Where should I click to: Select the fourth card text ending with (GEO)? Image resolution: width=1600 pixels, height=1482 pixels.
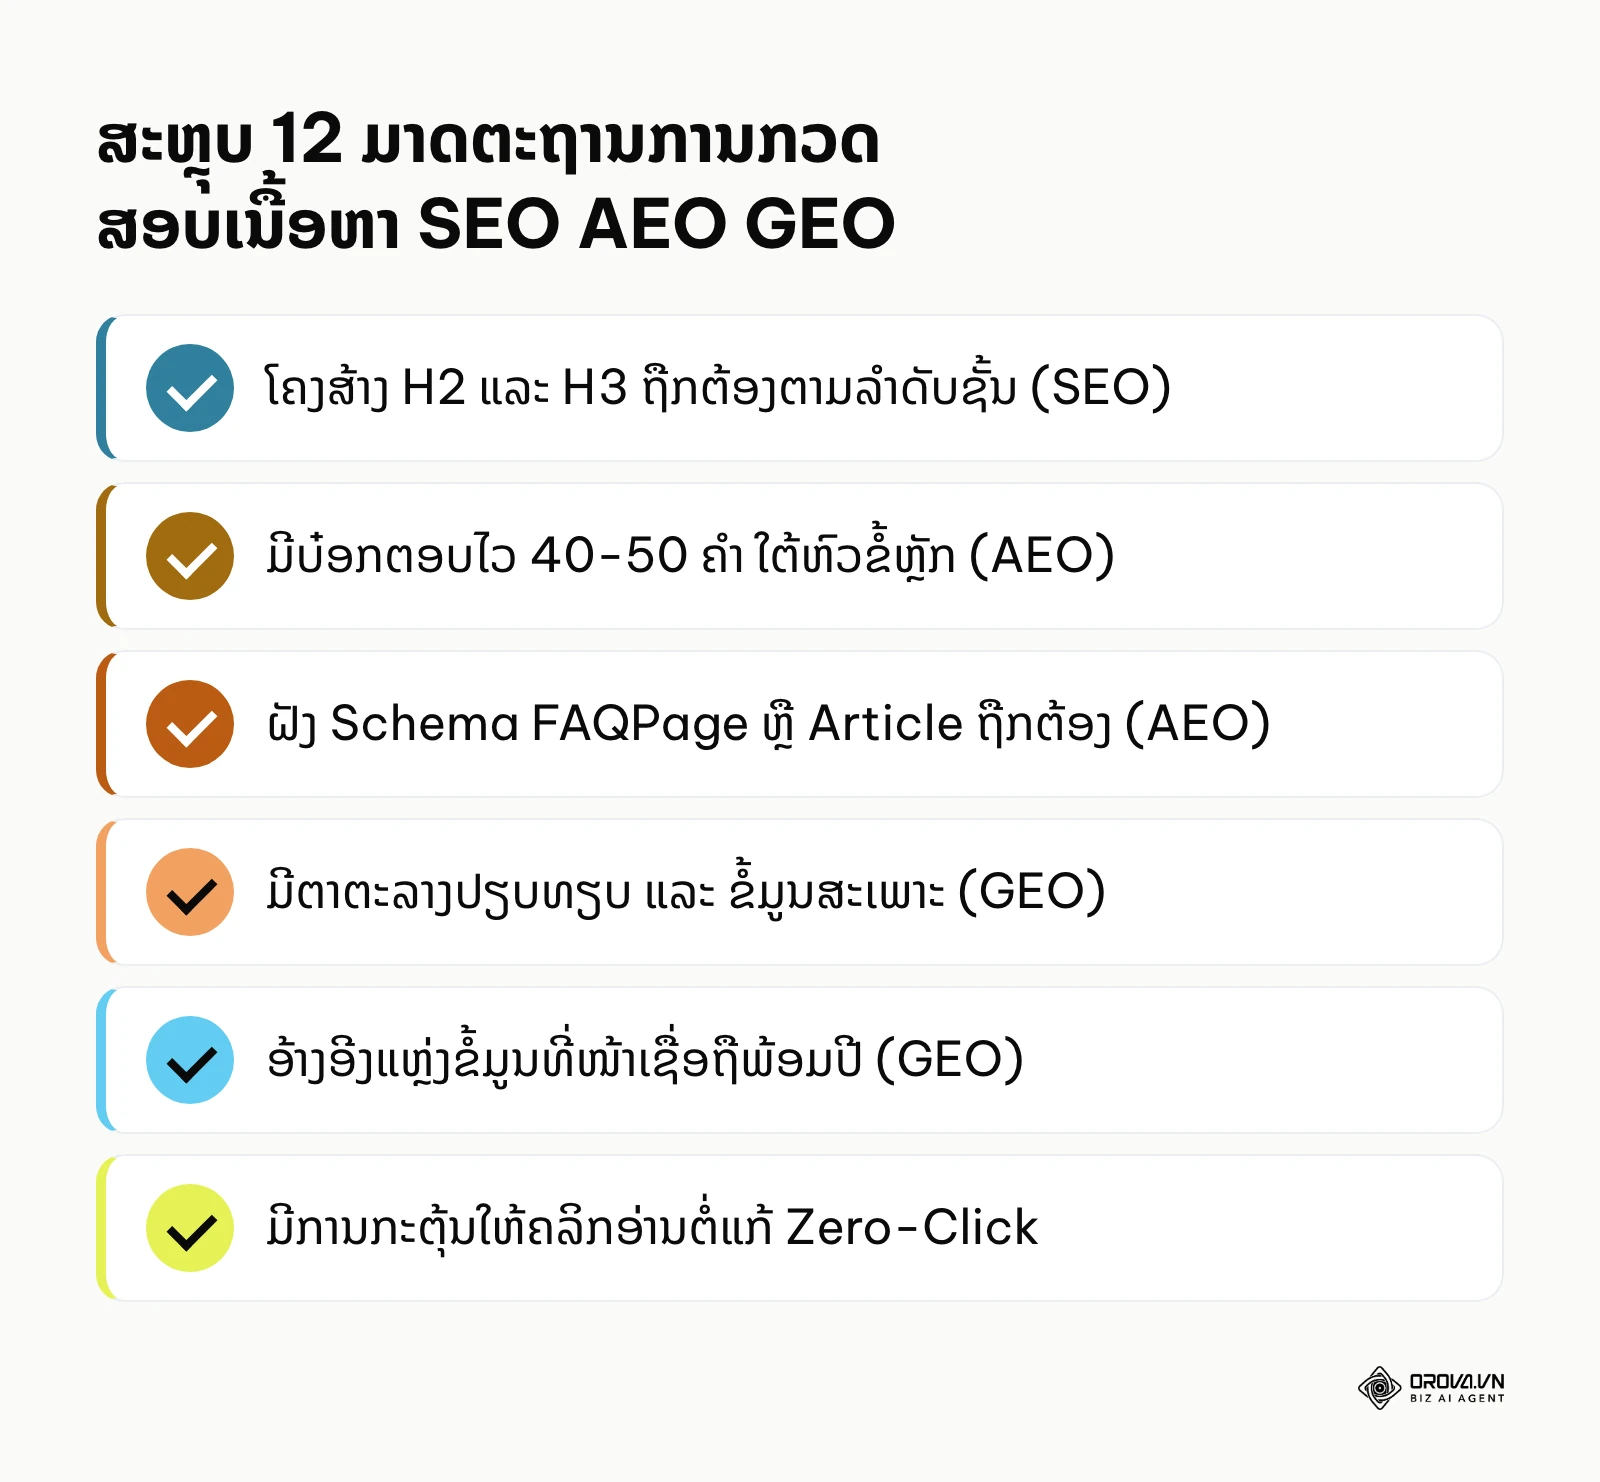(x=686, y=892)
